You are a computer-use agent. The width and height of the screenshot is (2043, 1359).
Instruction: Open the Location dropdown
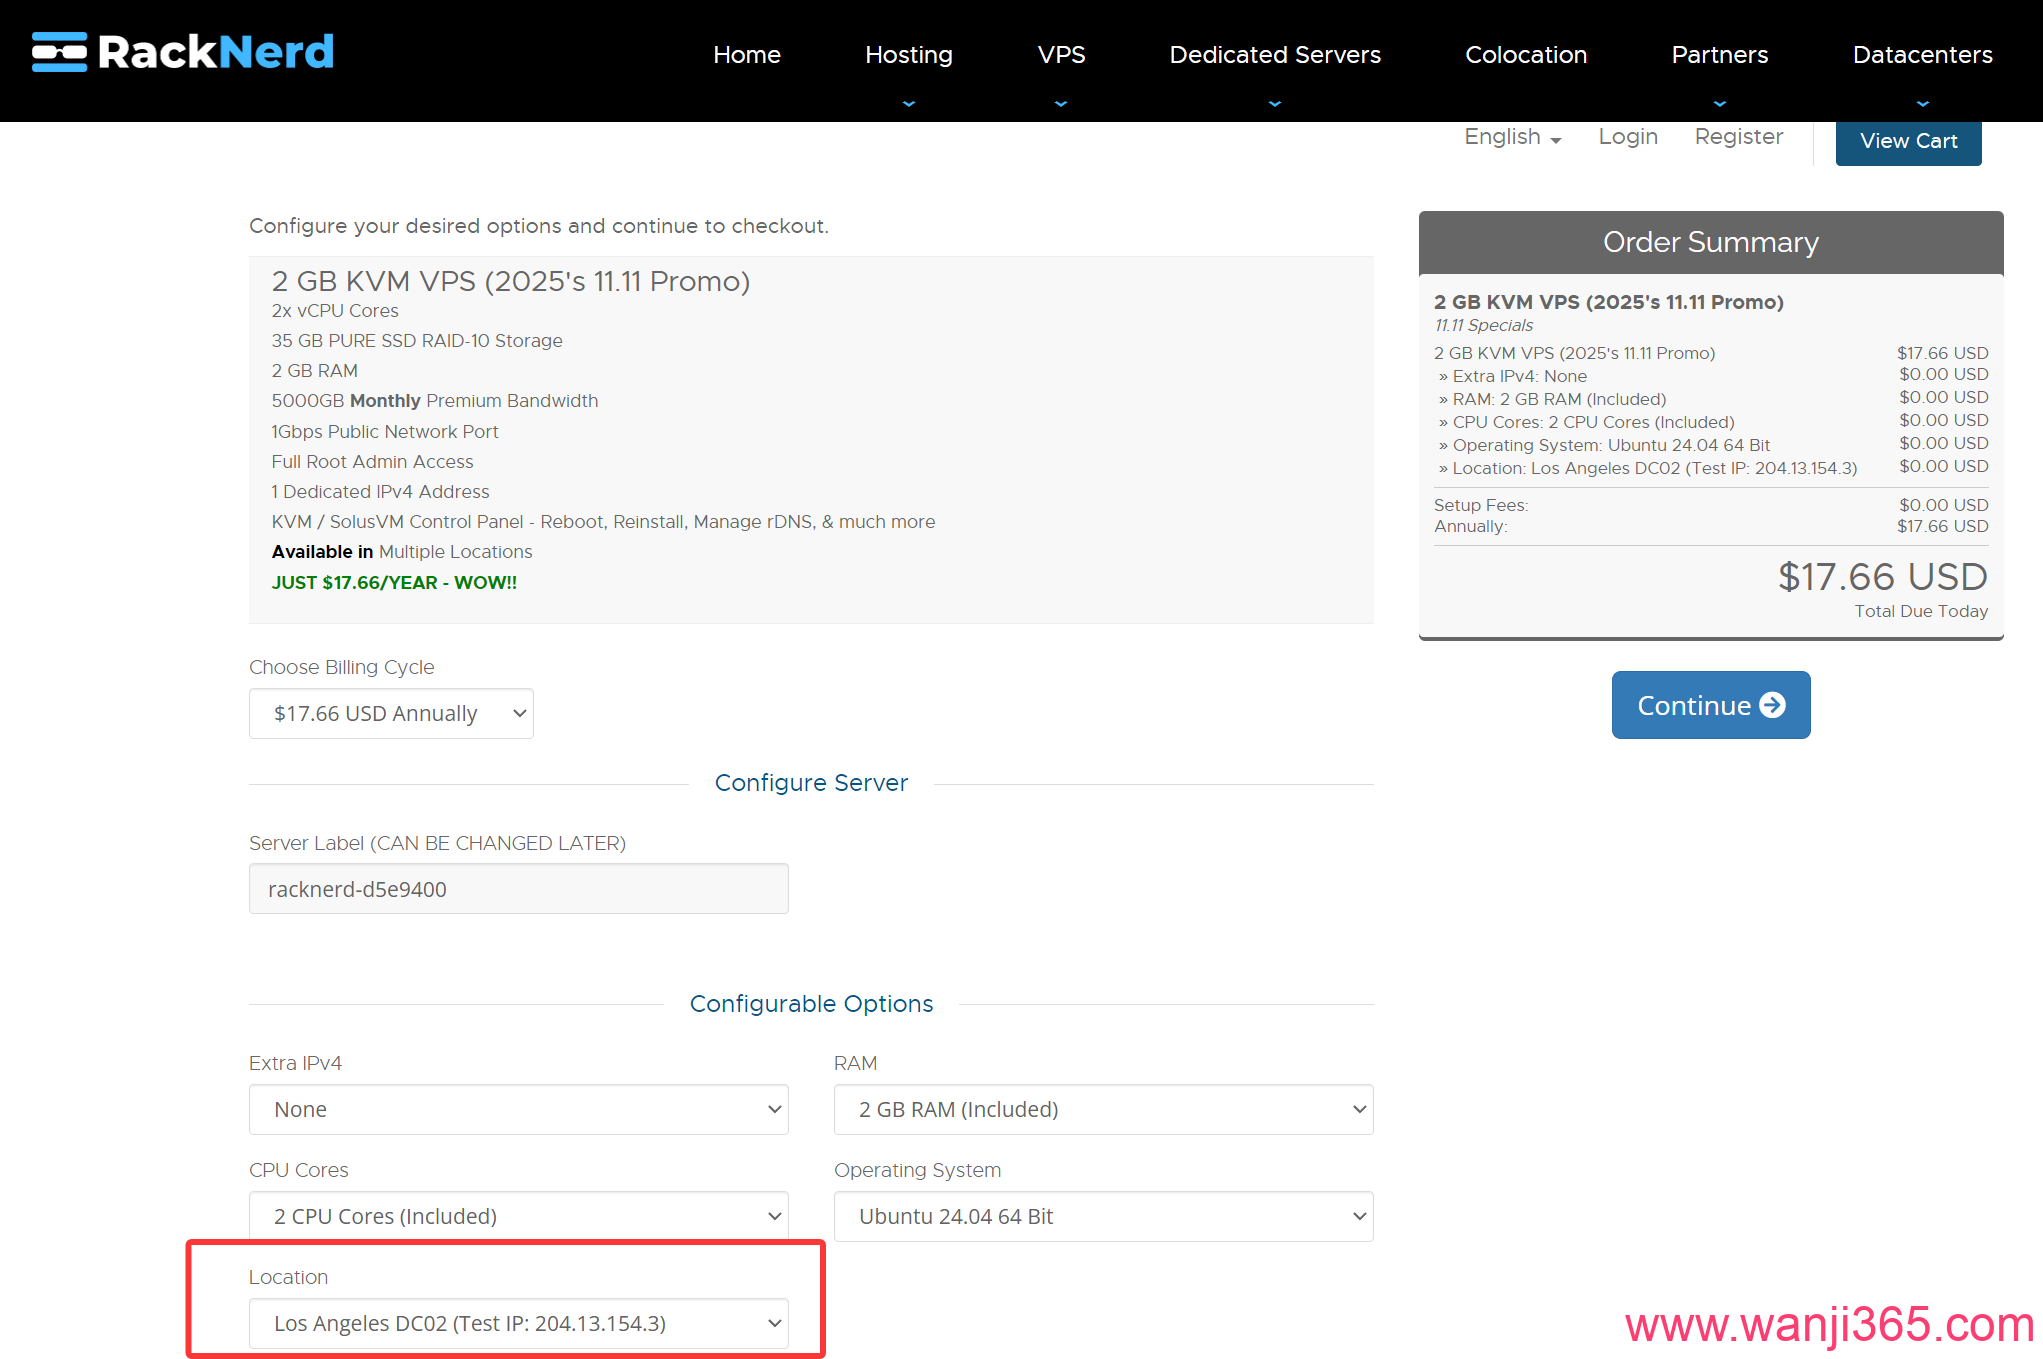point(518,1323)
